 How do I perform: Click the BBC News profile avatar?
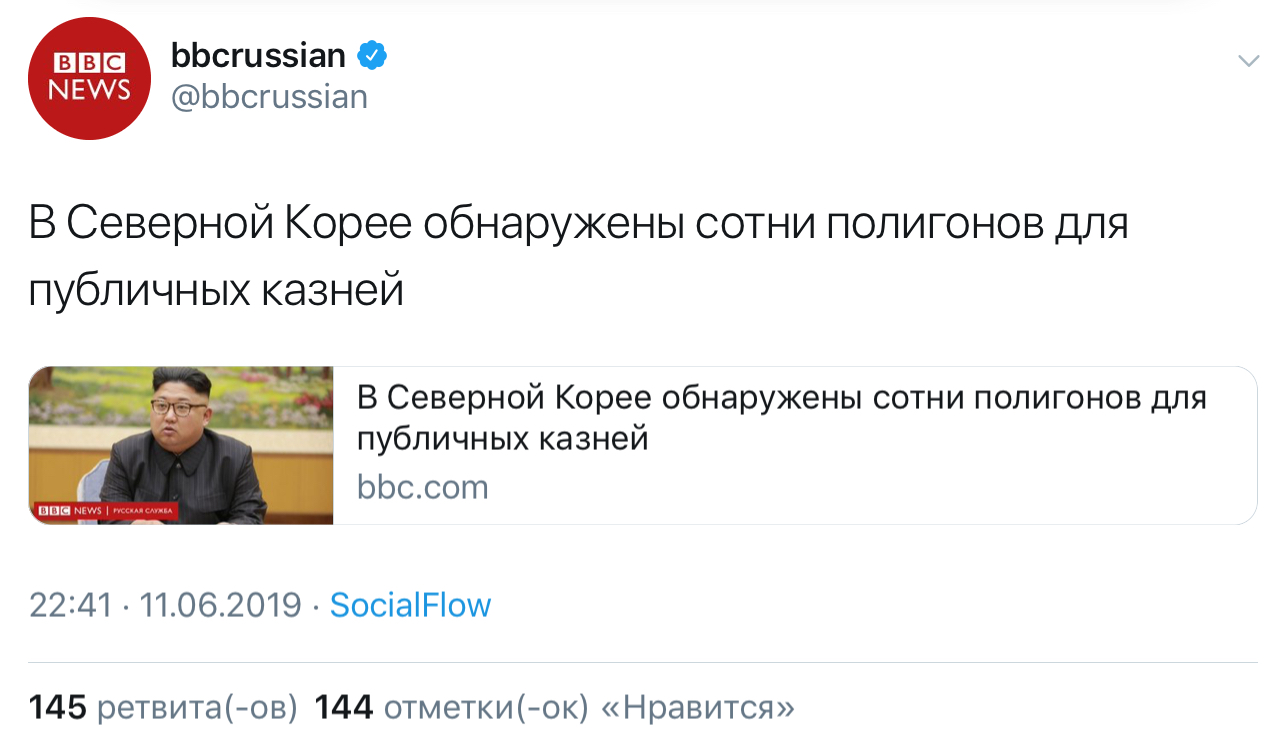tap(89, 78)
